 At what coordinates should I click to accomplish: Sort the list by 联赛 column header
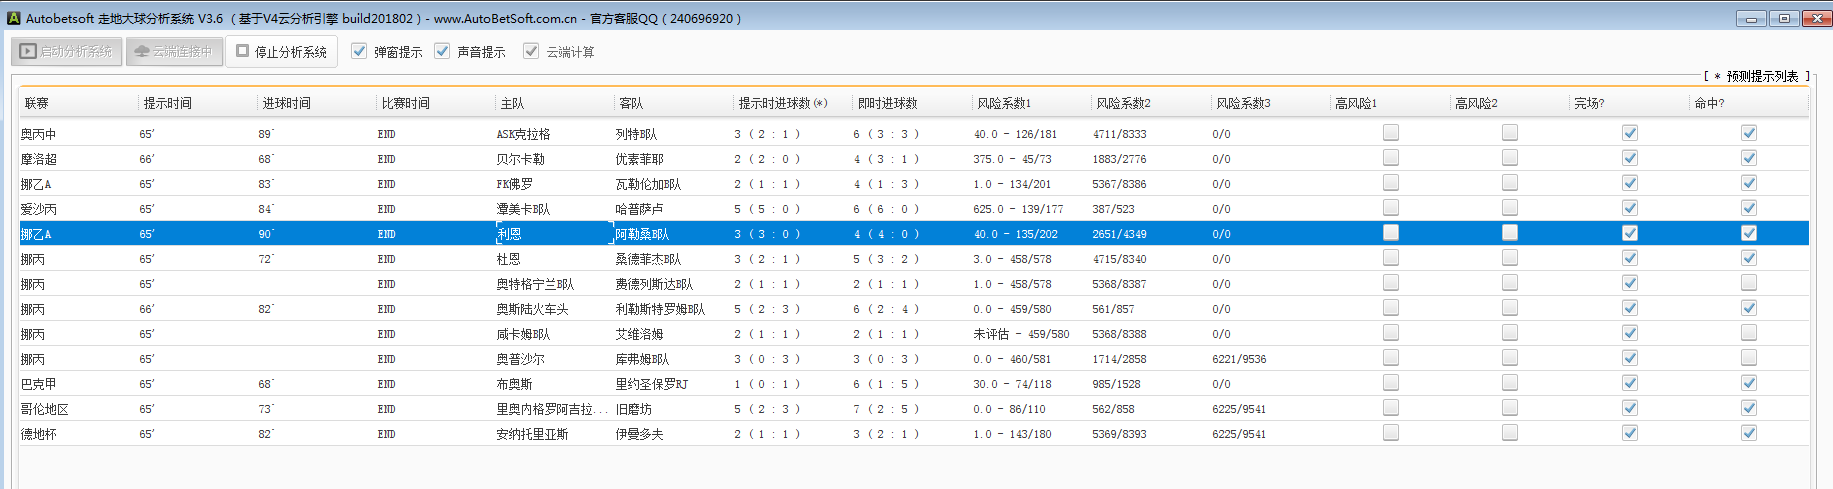point(37,103)
